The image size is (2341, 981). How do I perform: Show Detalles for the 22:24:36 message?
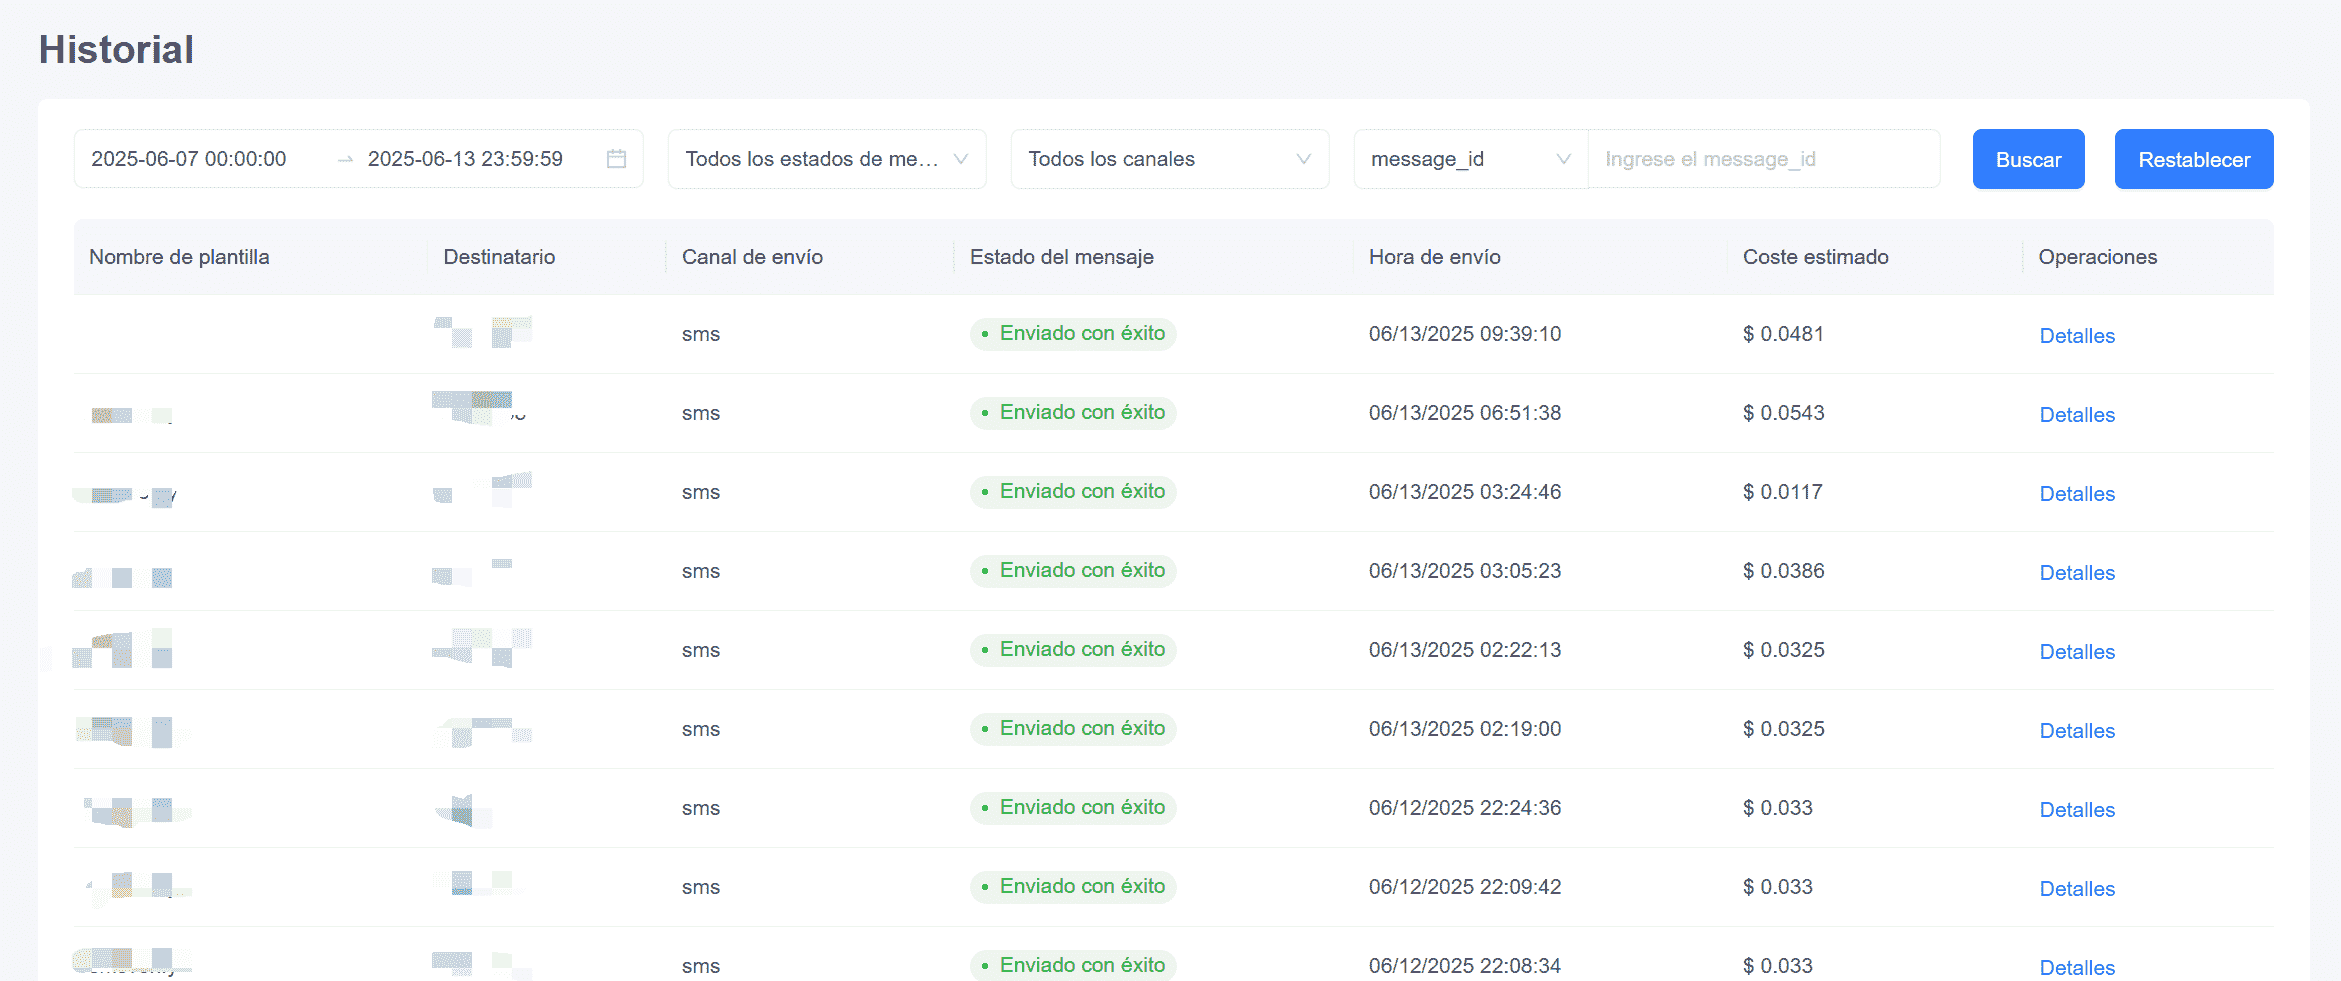pyautogui.click(x=2077, y=810)
